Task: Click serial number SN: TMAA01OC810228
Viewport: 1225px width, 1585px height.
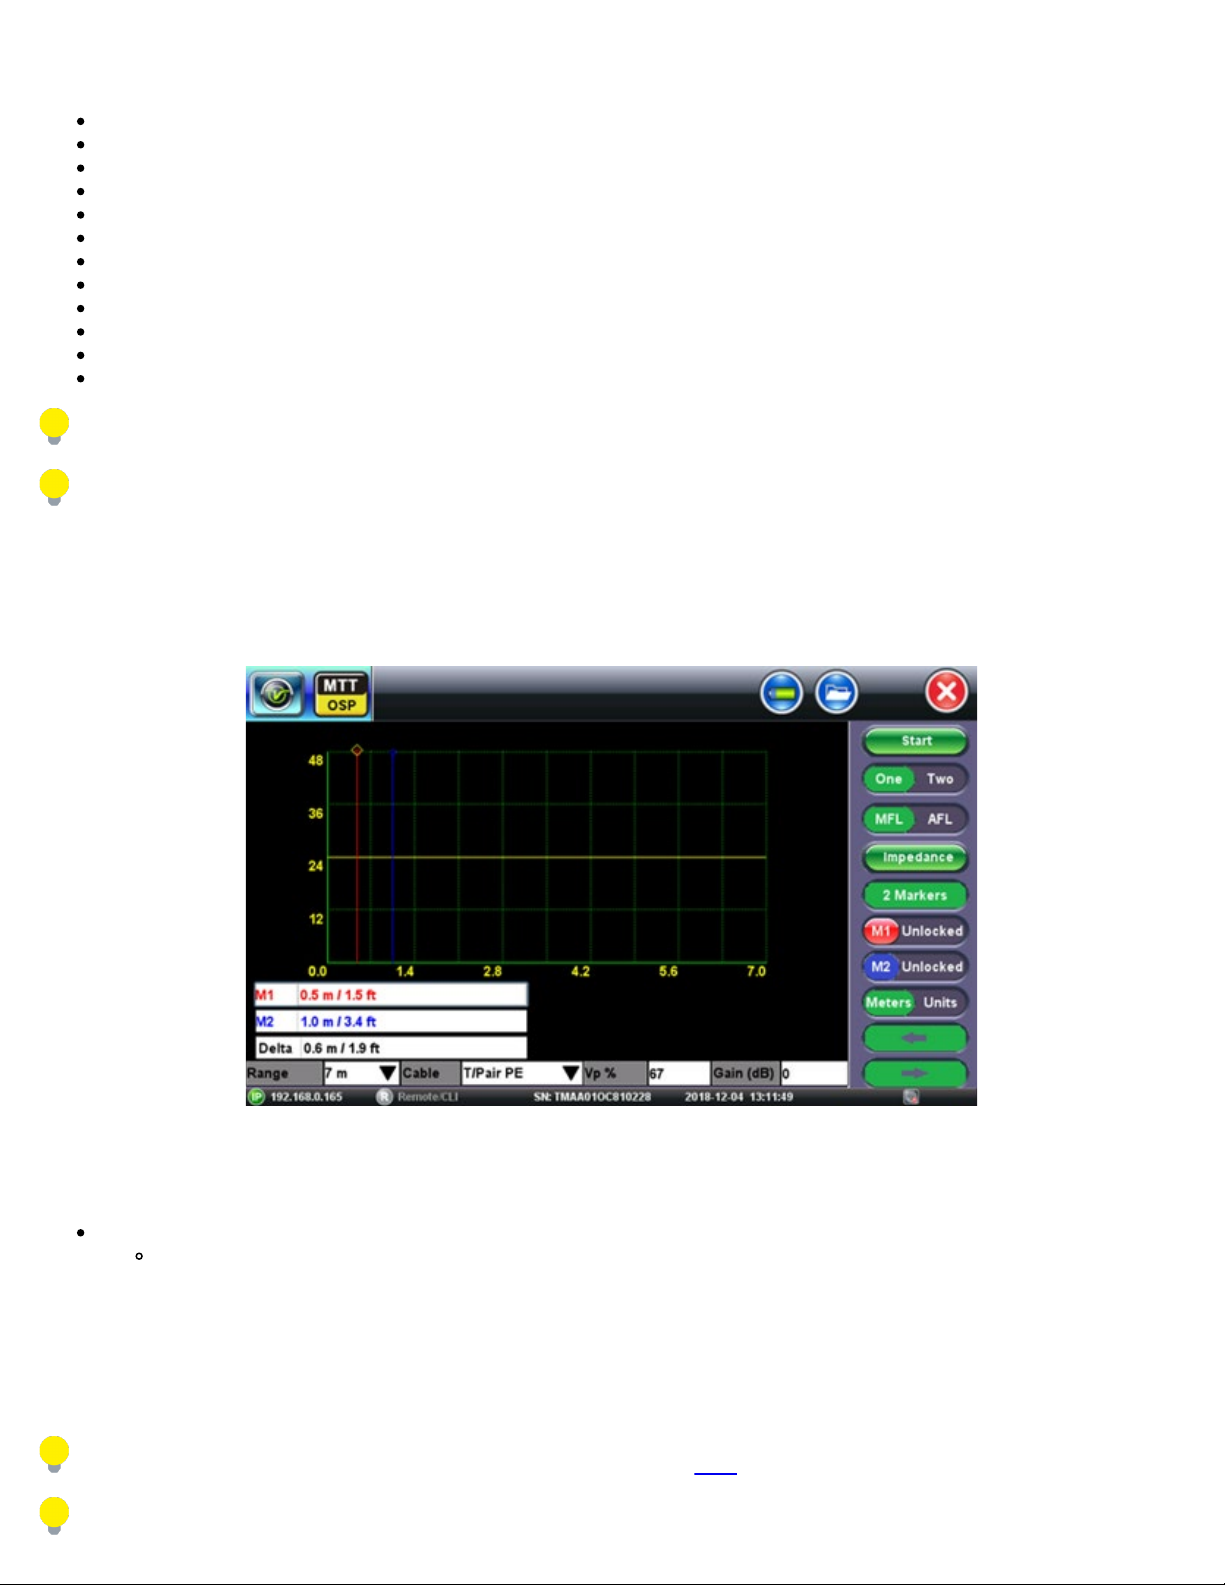Action: pyautogui.click(x=592, y=1097)
